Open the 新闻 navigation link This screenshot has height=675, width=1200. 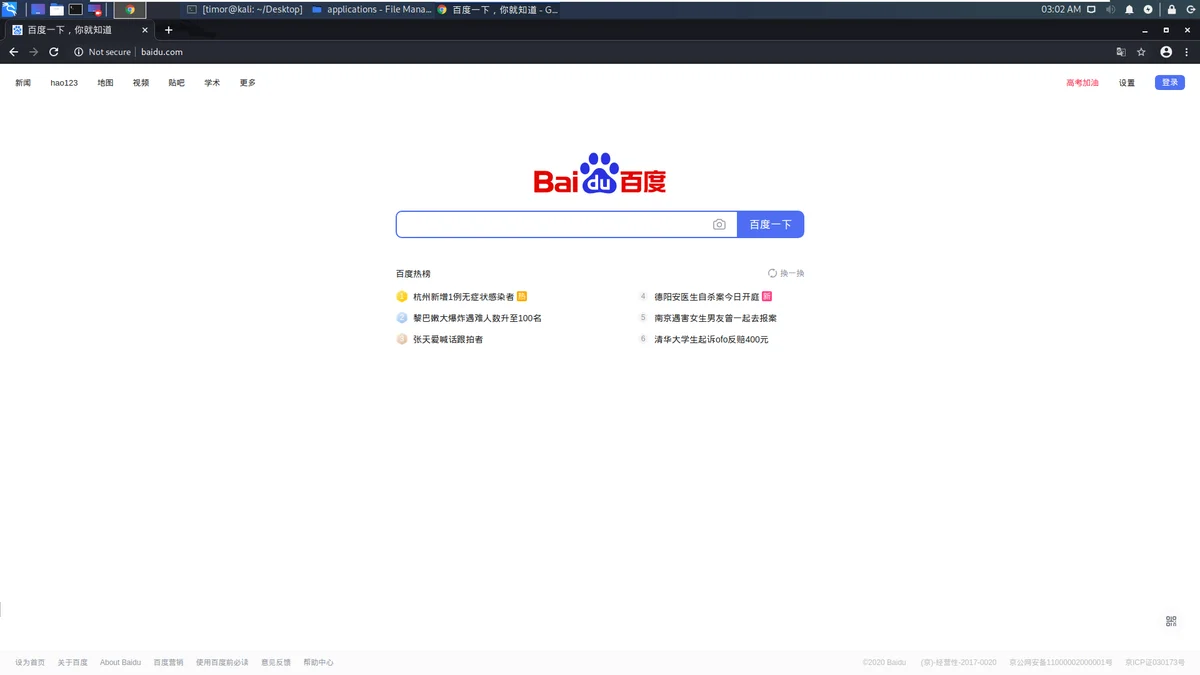23,83
